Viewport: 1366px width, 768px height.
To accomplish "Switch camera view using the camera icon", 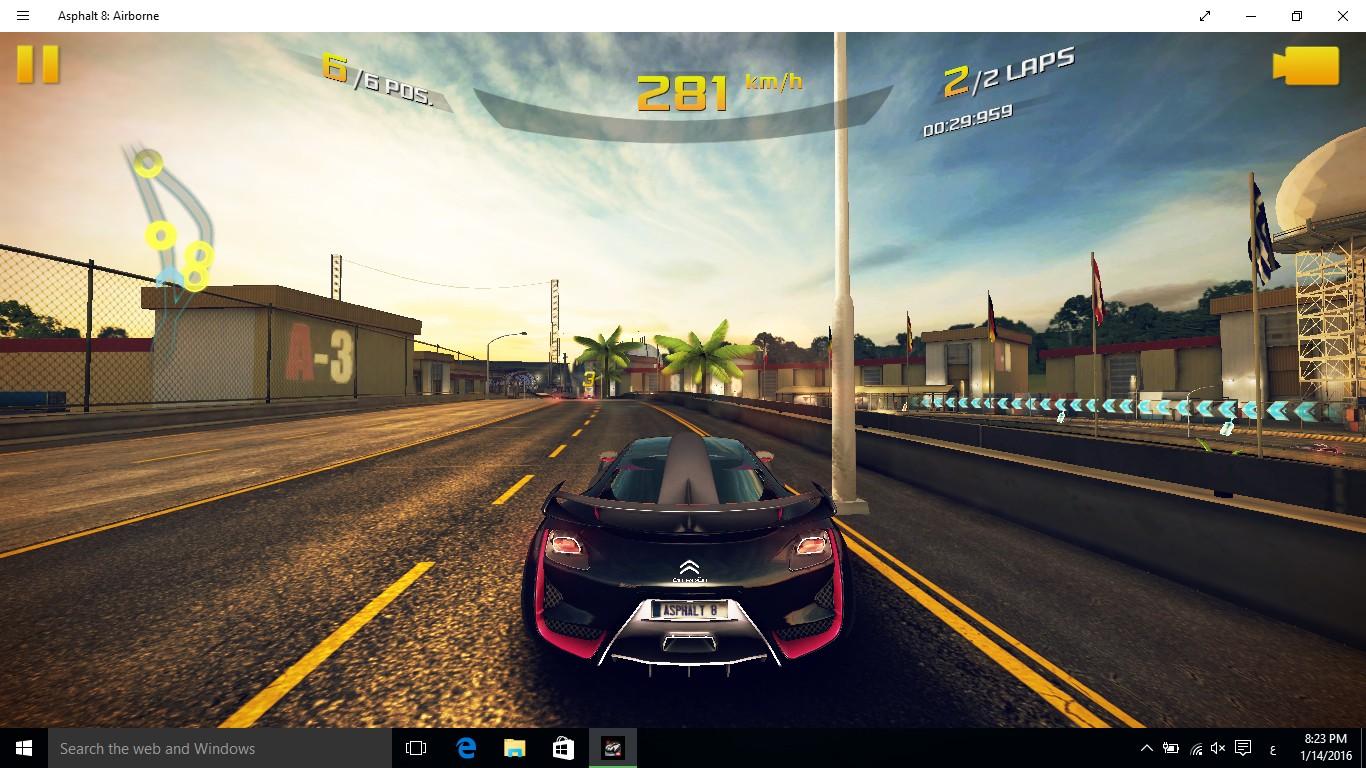I will 1305,66.
